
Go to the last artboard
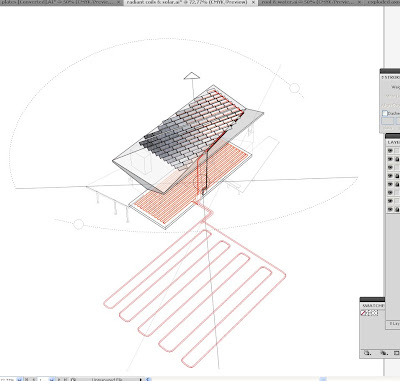coord(66,379)
